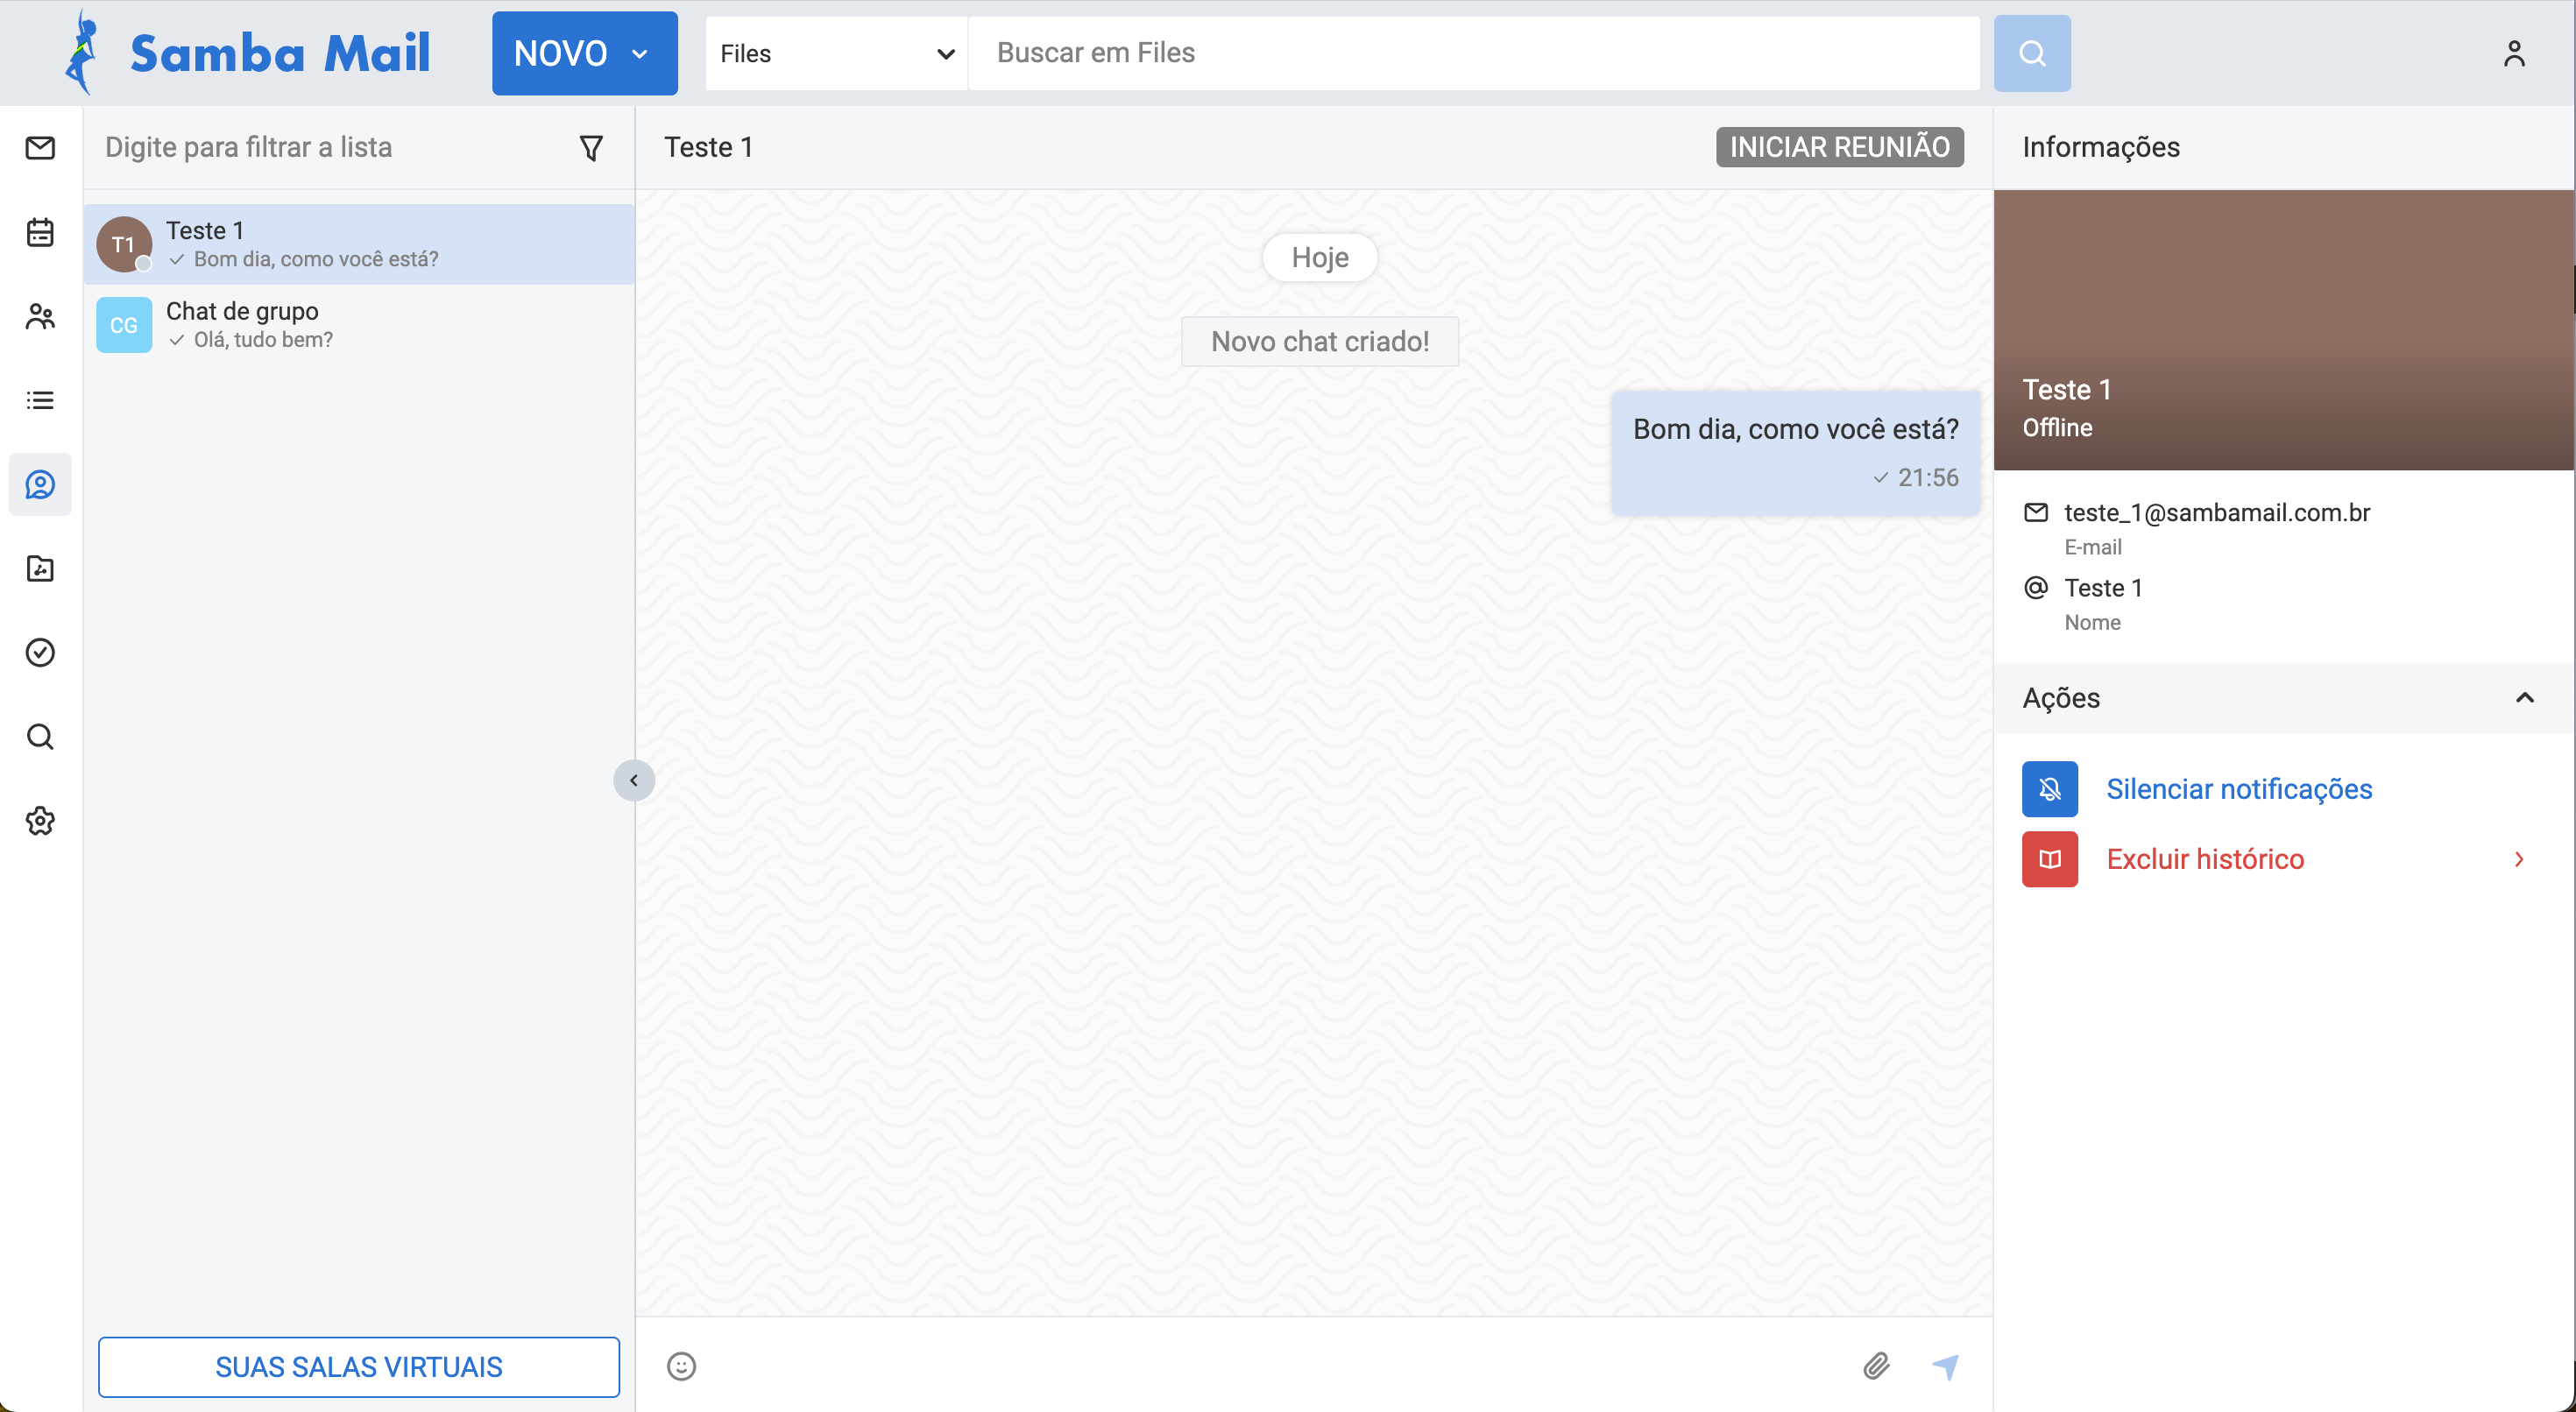The image size is (2576, 1412).
Task: Click the SUAS SALAS VIRTUAIS button
Action: 358,1366
